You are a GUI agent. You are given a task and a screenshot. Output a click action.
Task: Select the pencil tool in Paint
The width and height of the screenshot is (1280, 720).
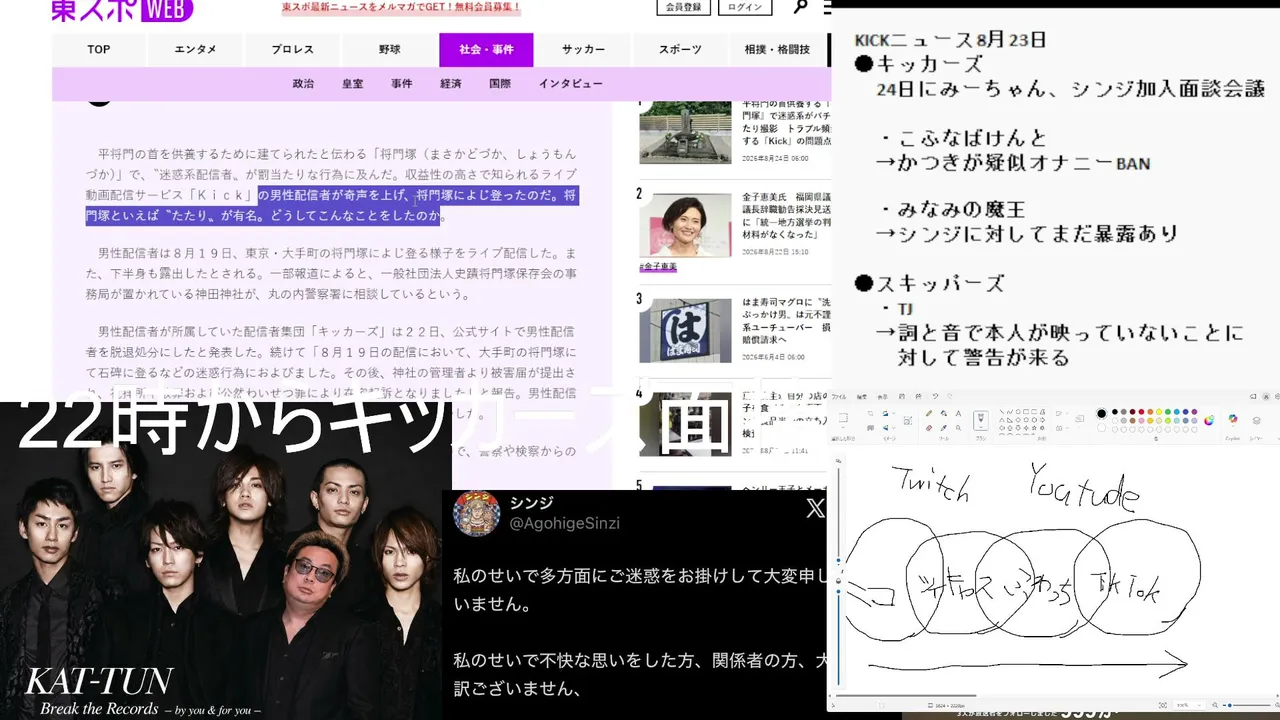click(929, 413)
